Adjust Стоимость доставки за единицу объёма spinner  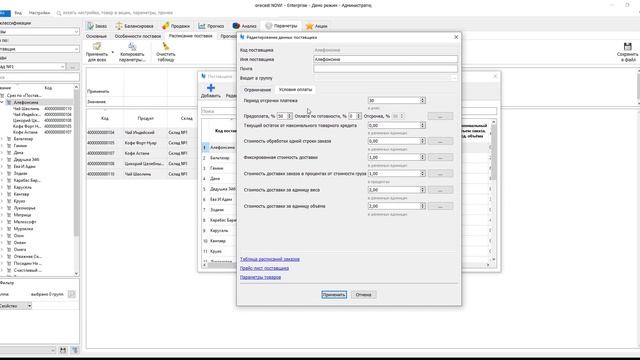click(422, 206)
